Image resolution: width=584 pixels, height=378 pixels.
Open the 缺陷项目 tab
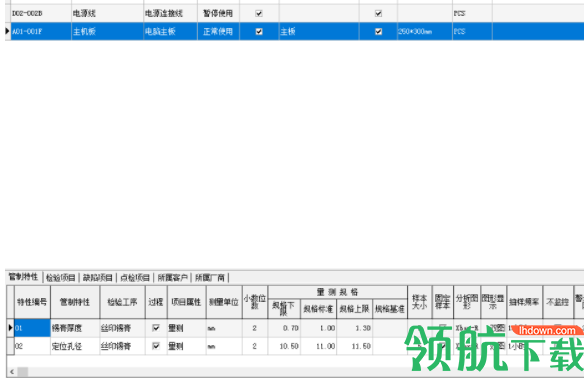(x=98, y=277)
